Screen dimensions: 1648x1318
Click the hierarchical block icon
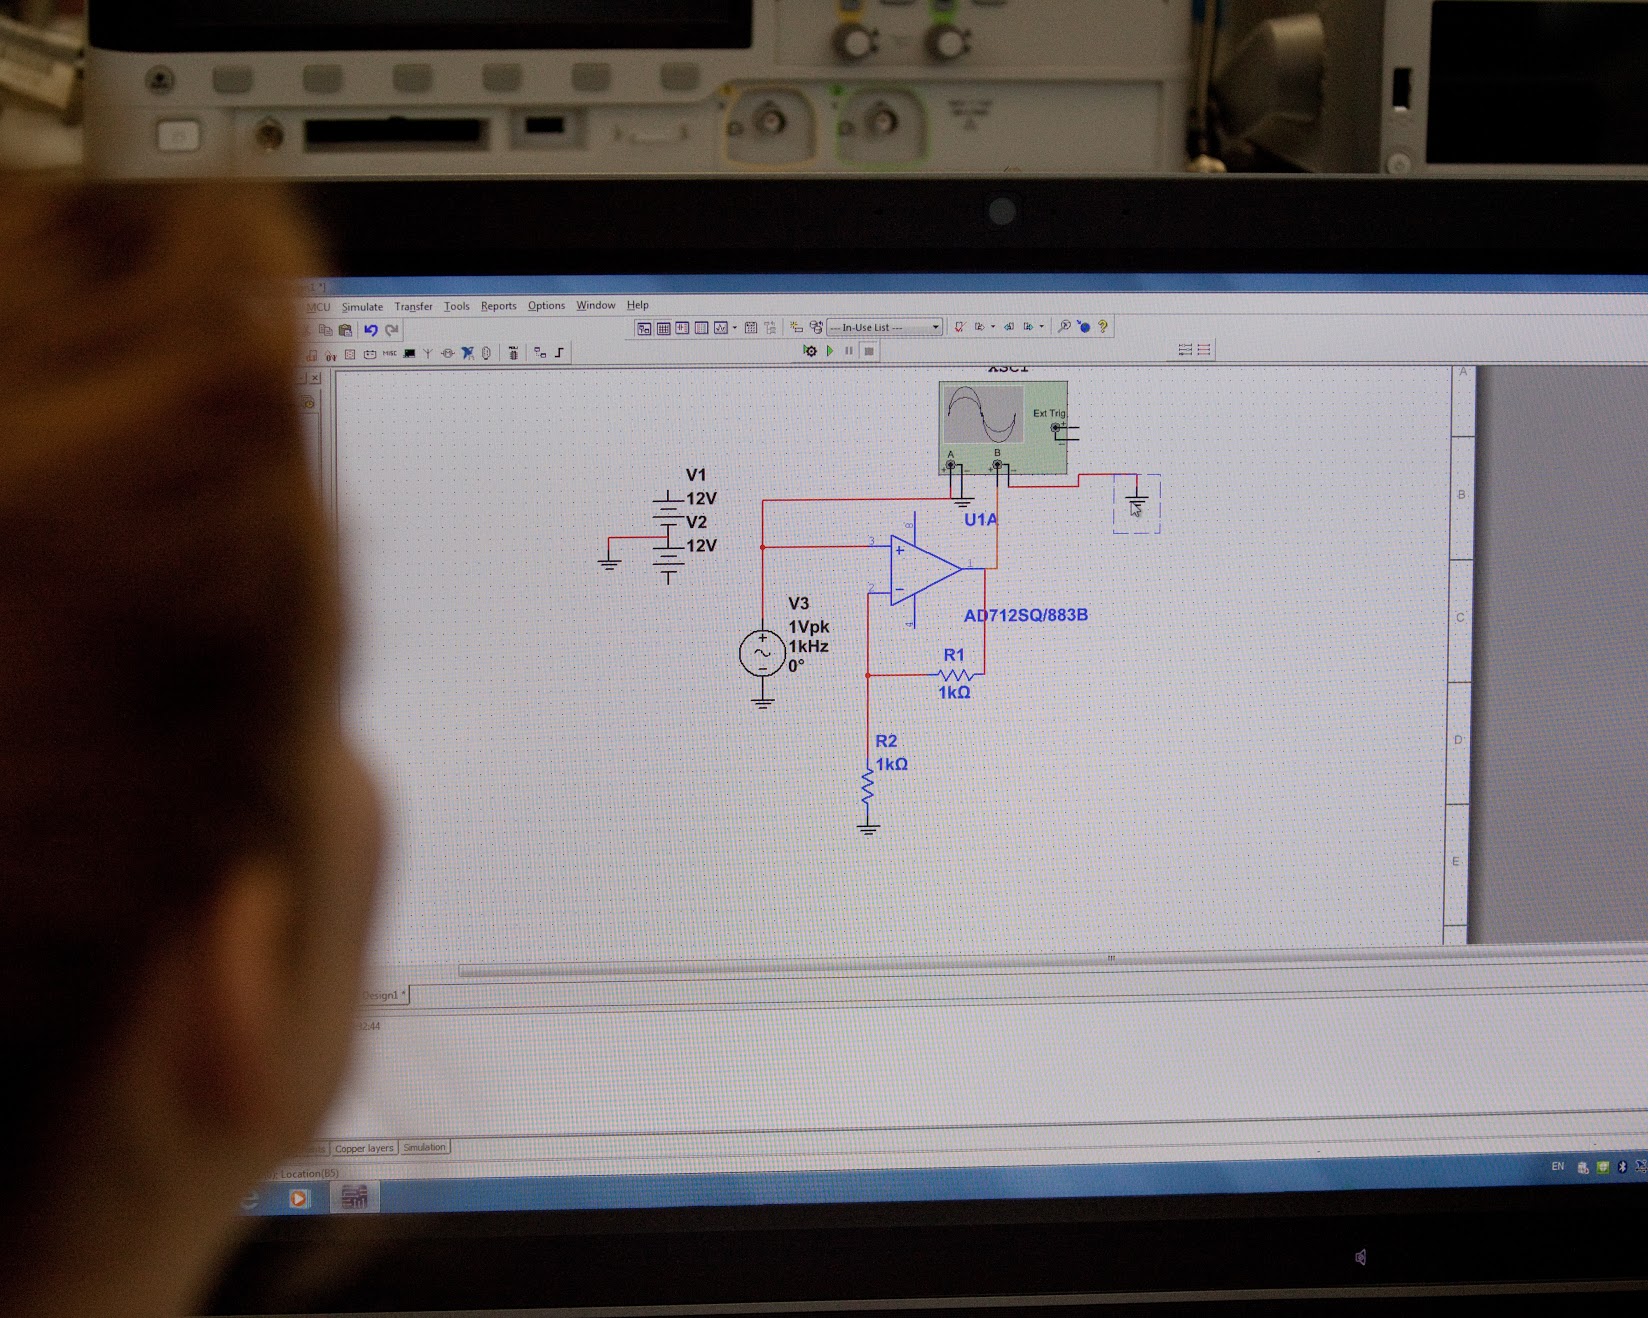click(x=540, y=353)
